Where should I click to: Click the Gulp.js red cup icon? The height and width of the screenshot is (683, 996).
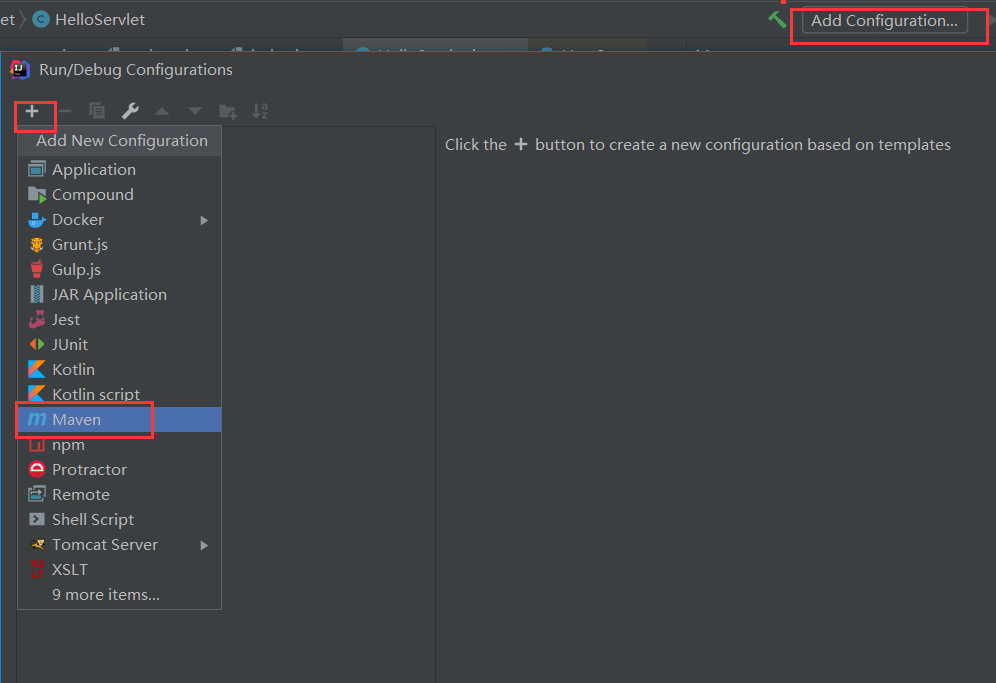[37, 269]
